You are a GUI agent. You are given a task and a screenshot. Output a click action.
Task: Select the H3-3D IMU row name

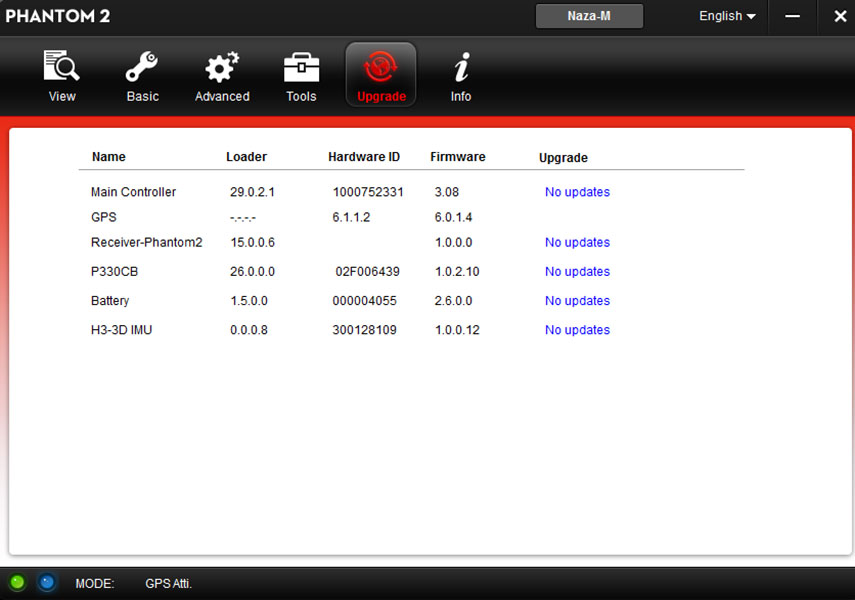[121, 330]
